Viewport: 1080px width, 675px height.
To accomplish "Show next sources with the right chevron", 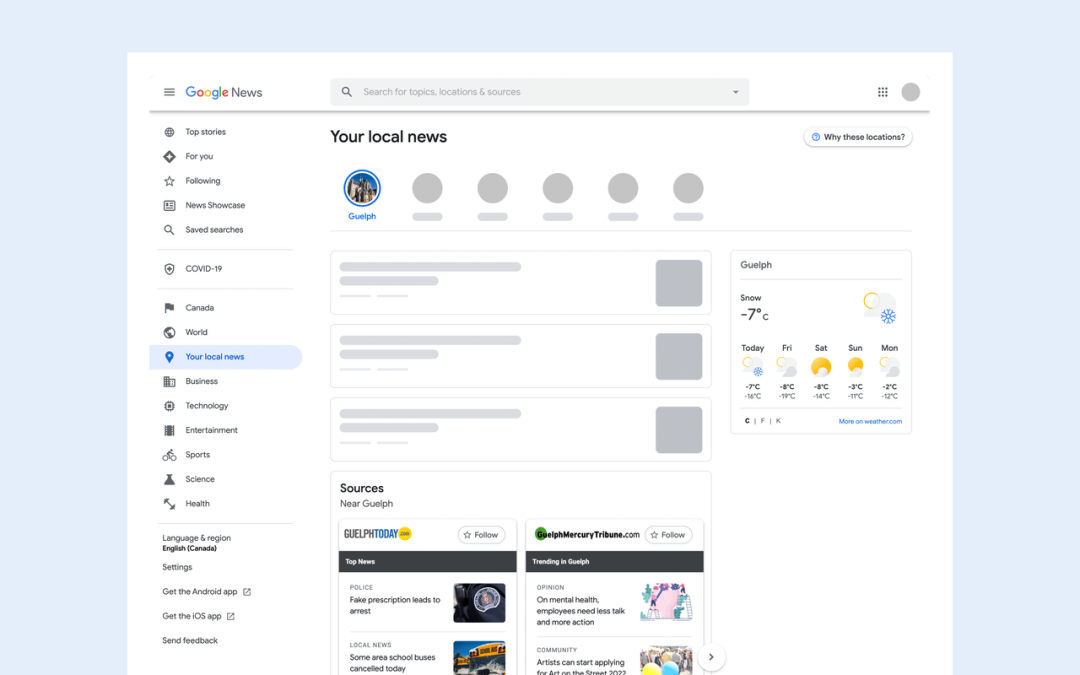I will point(712,657).
